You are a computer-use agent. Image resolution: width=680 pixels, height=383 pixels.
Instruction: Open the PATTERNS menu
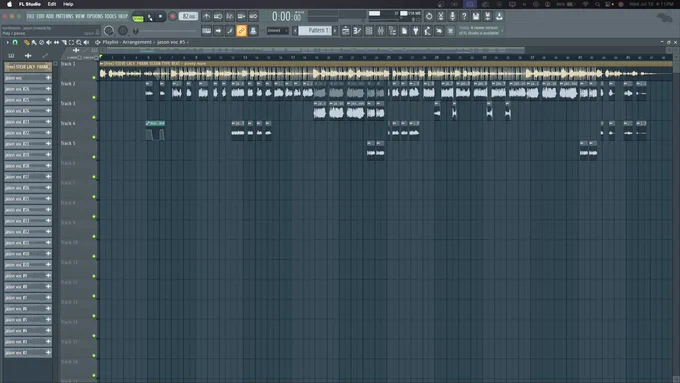64,16
